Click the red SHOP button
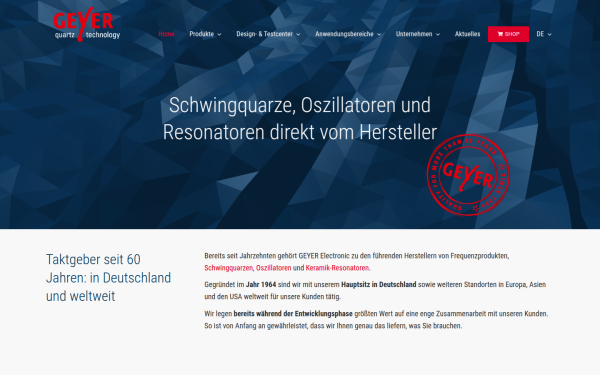Viewport: 600px width, 375px height. [x=508, y=34]
